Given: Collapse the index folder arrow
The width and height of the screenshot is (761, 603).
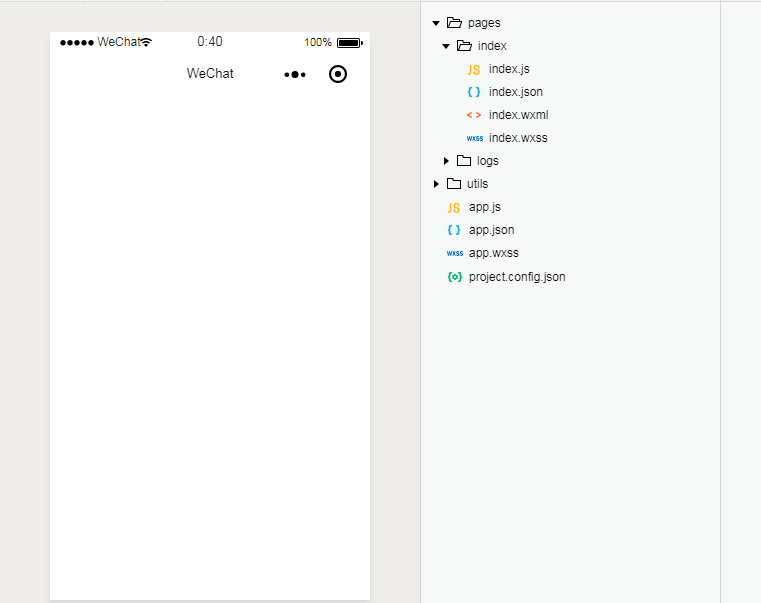Looking at the screenshot, I should point(446,46).
